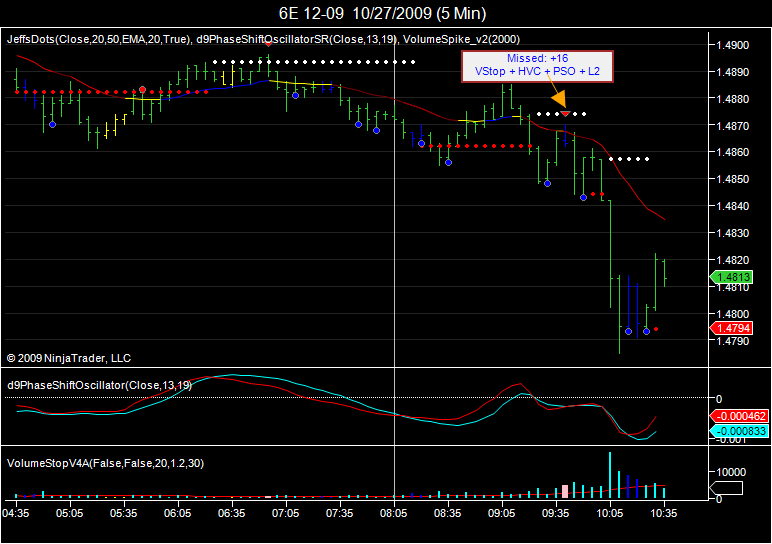
Task: Click the red -0.000462 oscillator value marker
Action: pyautogui.click(x=739, y=416)
